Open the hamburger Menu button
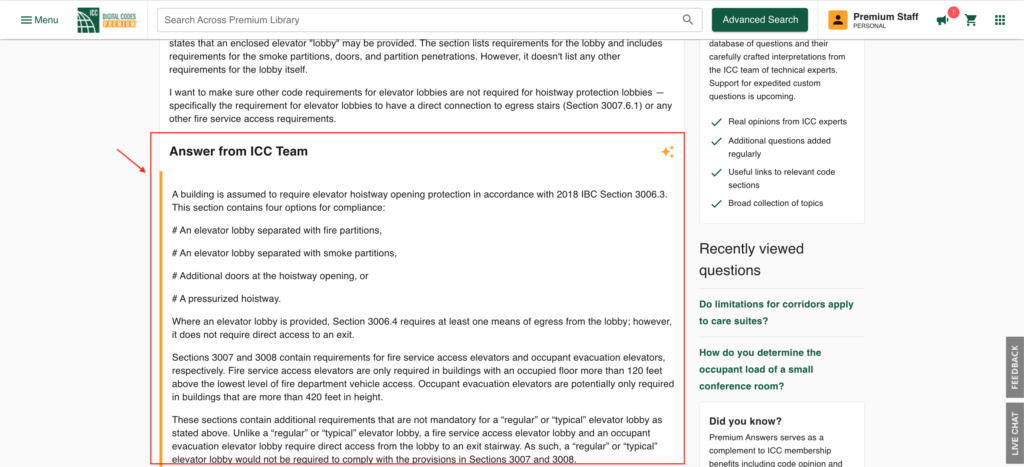This screenshot has height=467, width=1024. click(39, 20)
